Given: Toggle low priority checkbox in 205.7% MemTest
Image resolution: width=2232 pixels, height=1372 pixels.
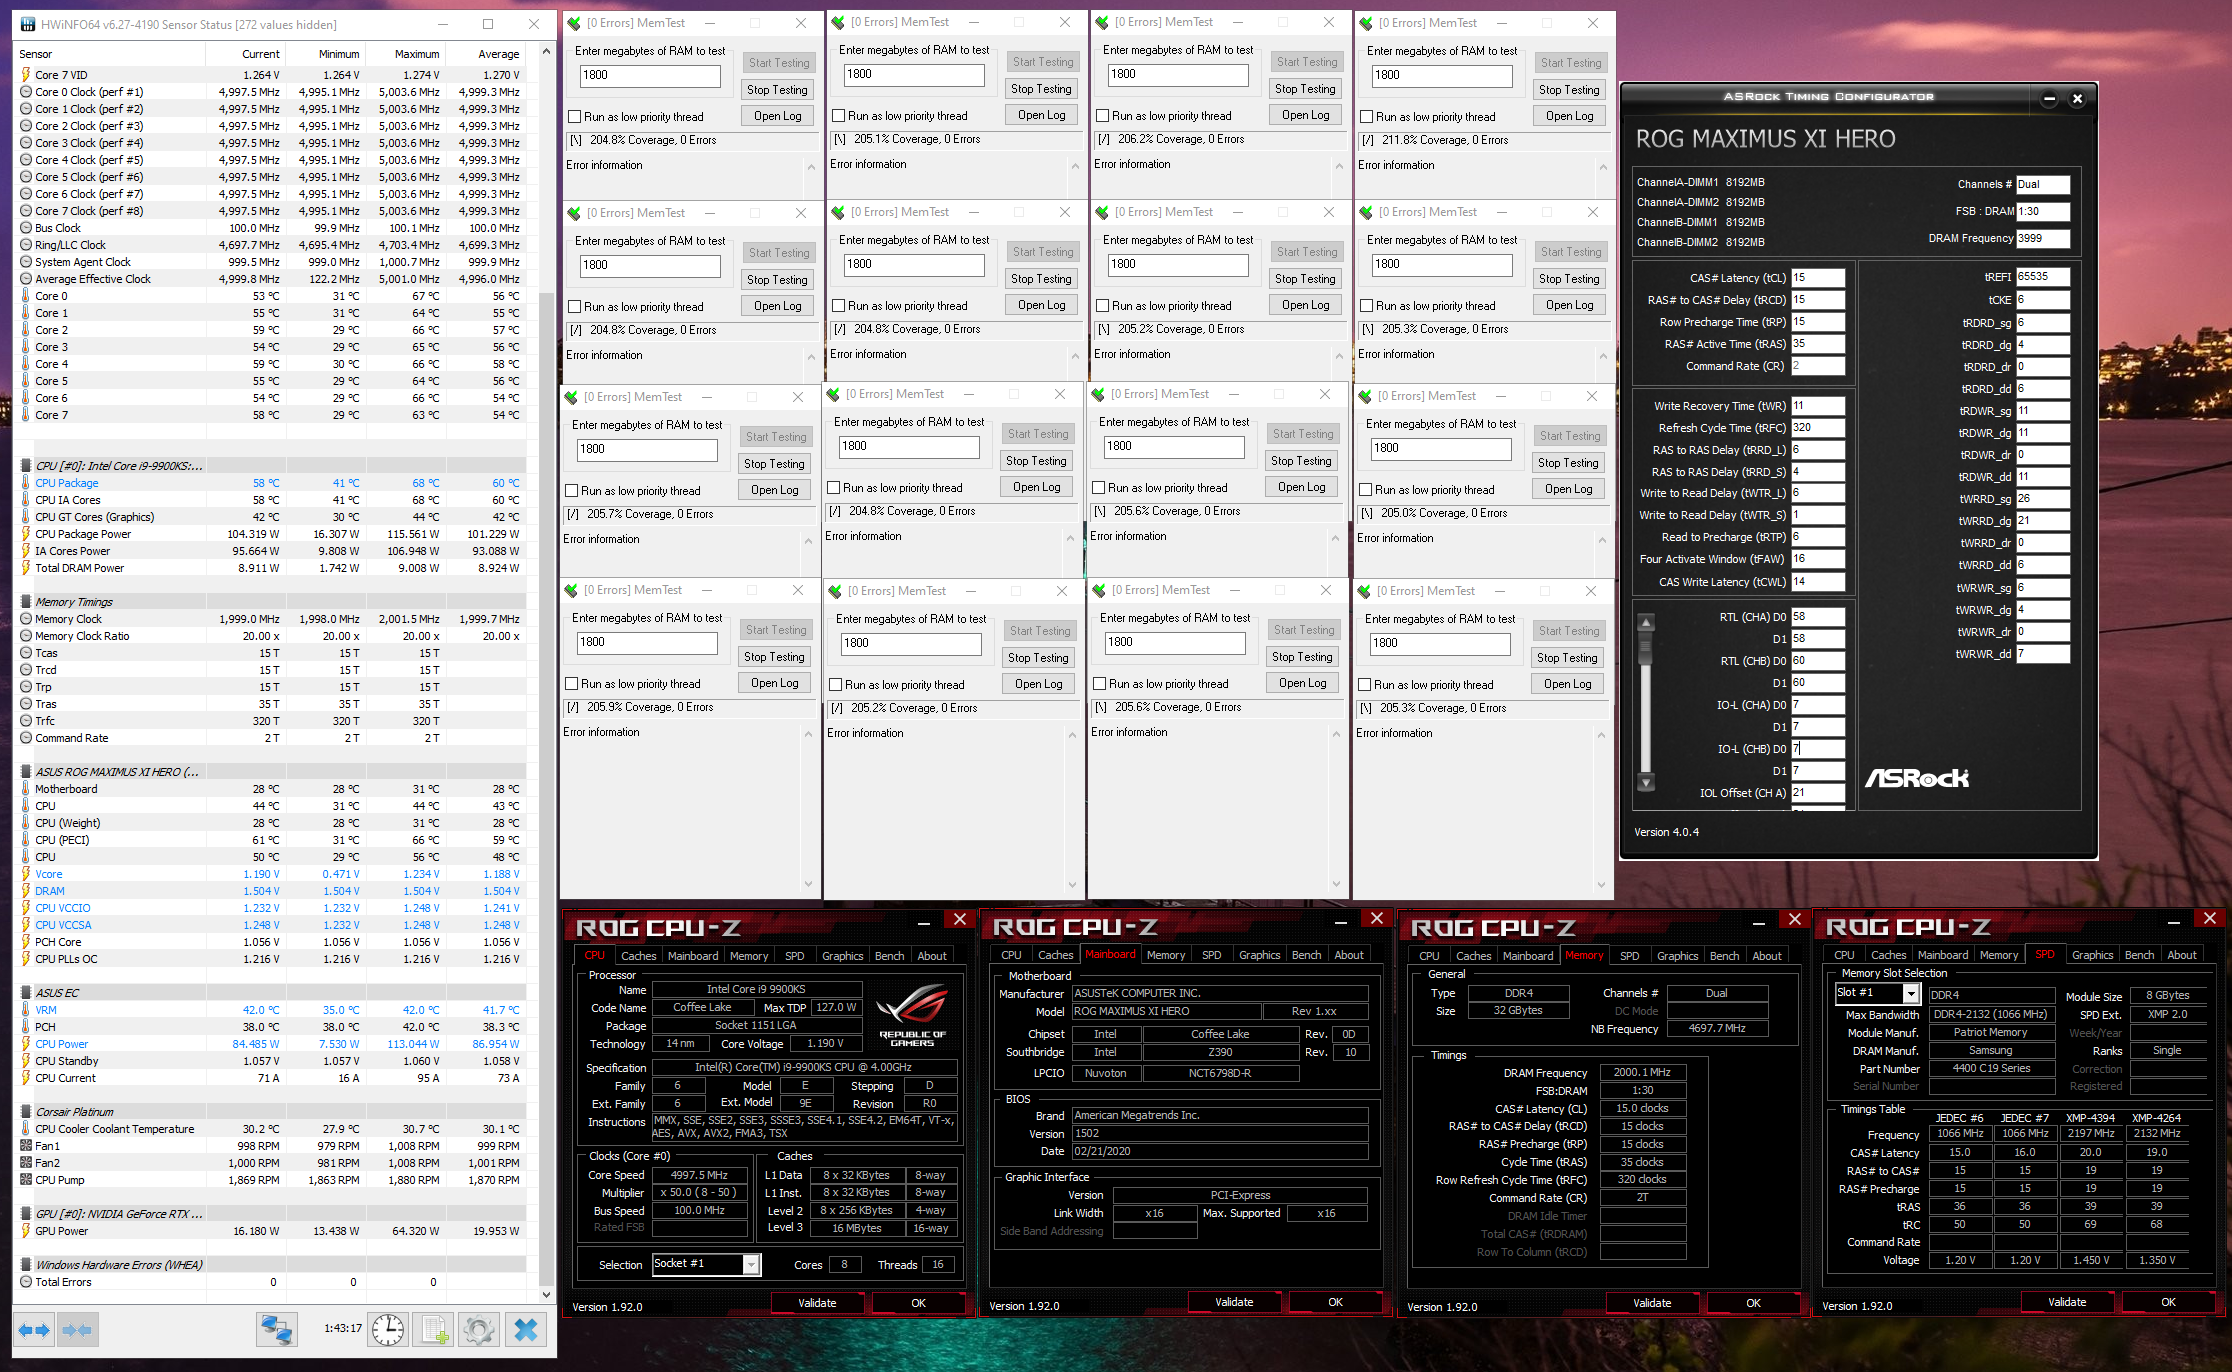Looking at the screenshot, I should pyautogui.click(x=572, y=491).
